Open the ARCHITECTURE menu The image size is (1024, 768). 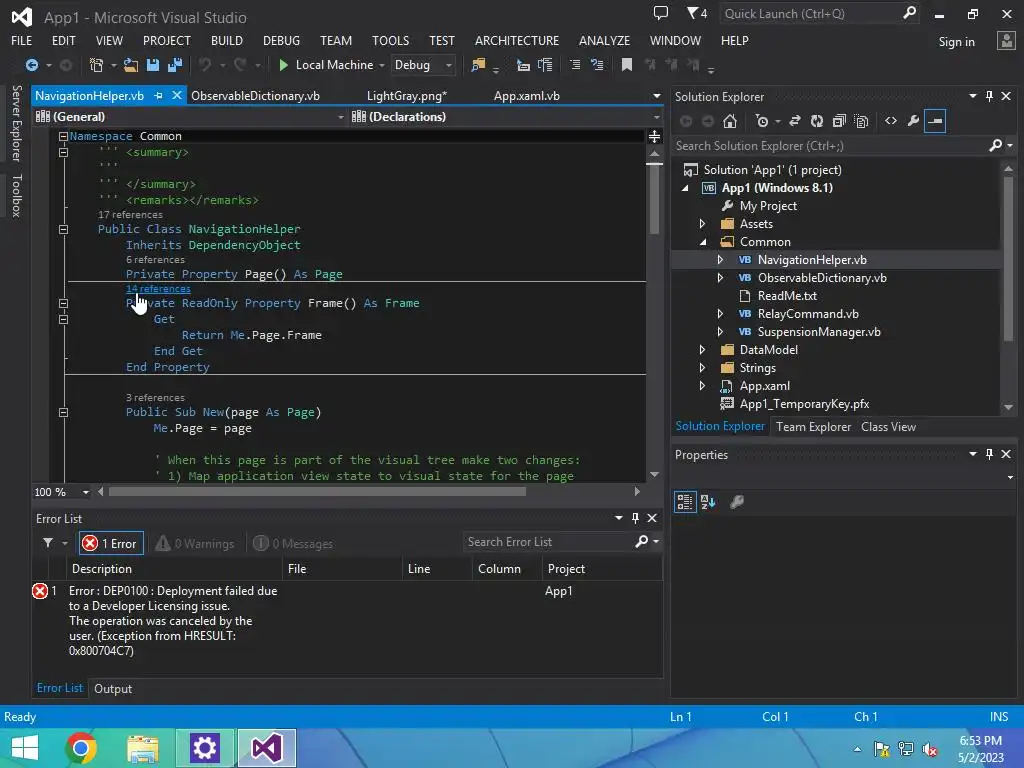coord(517,40)
